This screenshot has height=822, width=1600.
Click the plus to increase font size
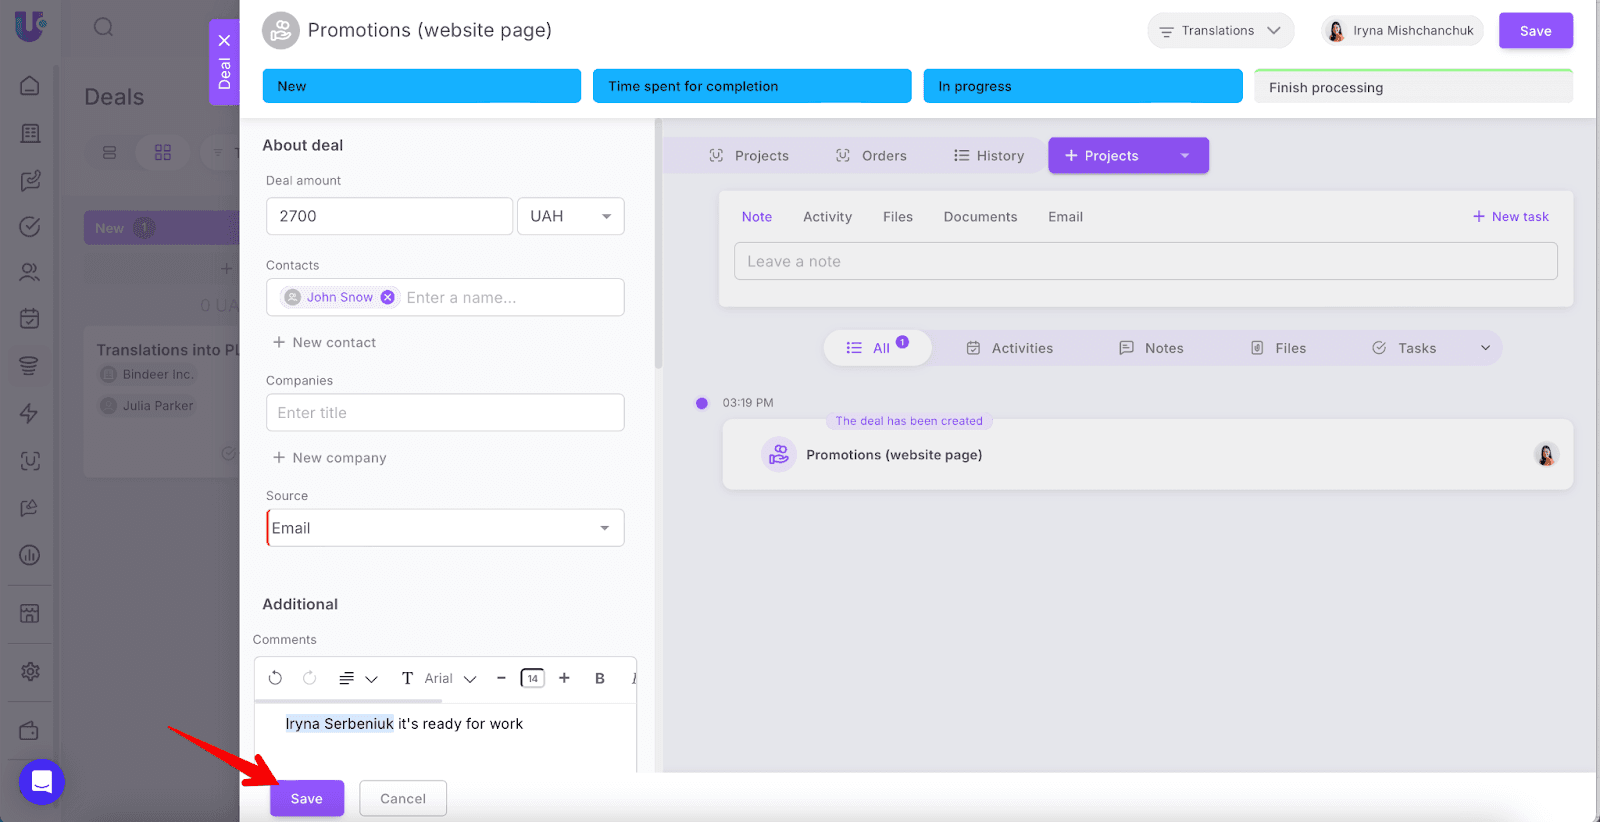(x=564, y=678)
